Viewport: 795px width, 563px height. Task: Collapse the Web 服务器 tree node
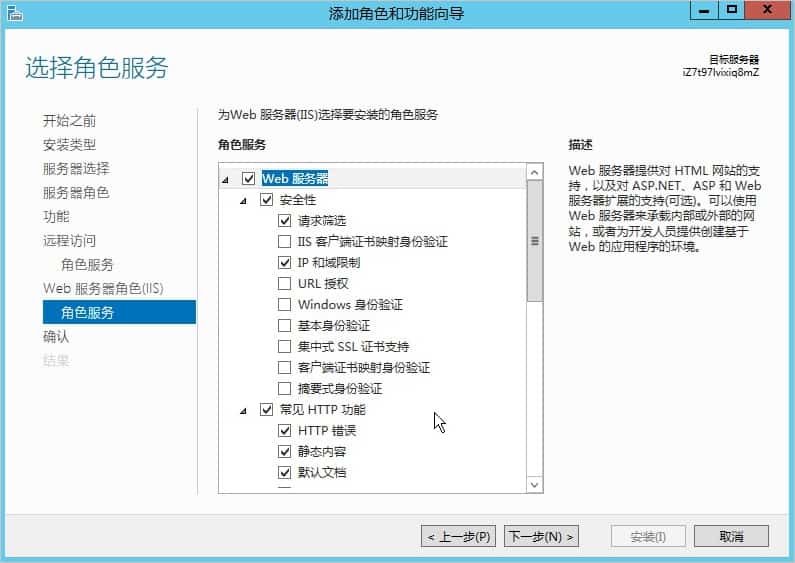click(x=225, y=180)
